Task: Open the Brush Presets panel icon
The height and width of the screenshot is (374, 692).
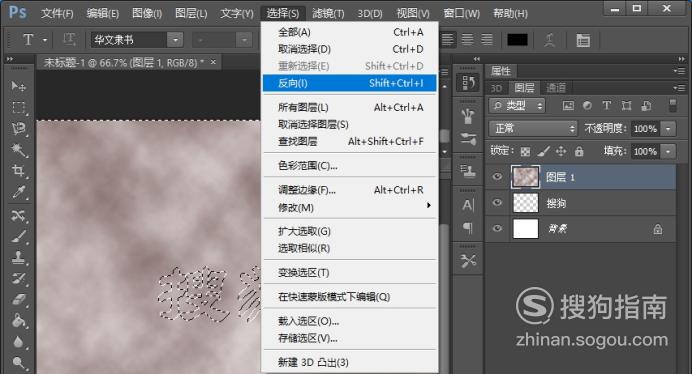Action: 468,139
